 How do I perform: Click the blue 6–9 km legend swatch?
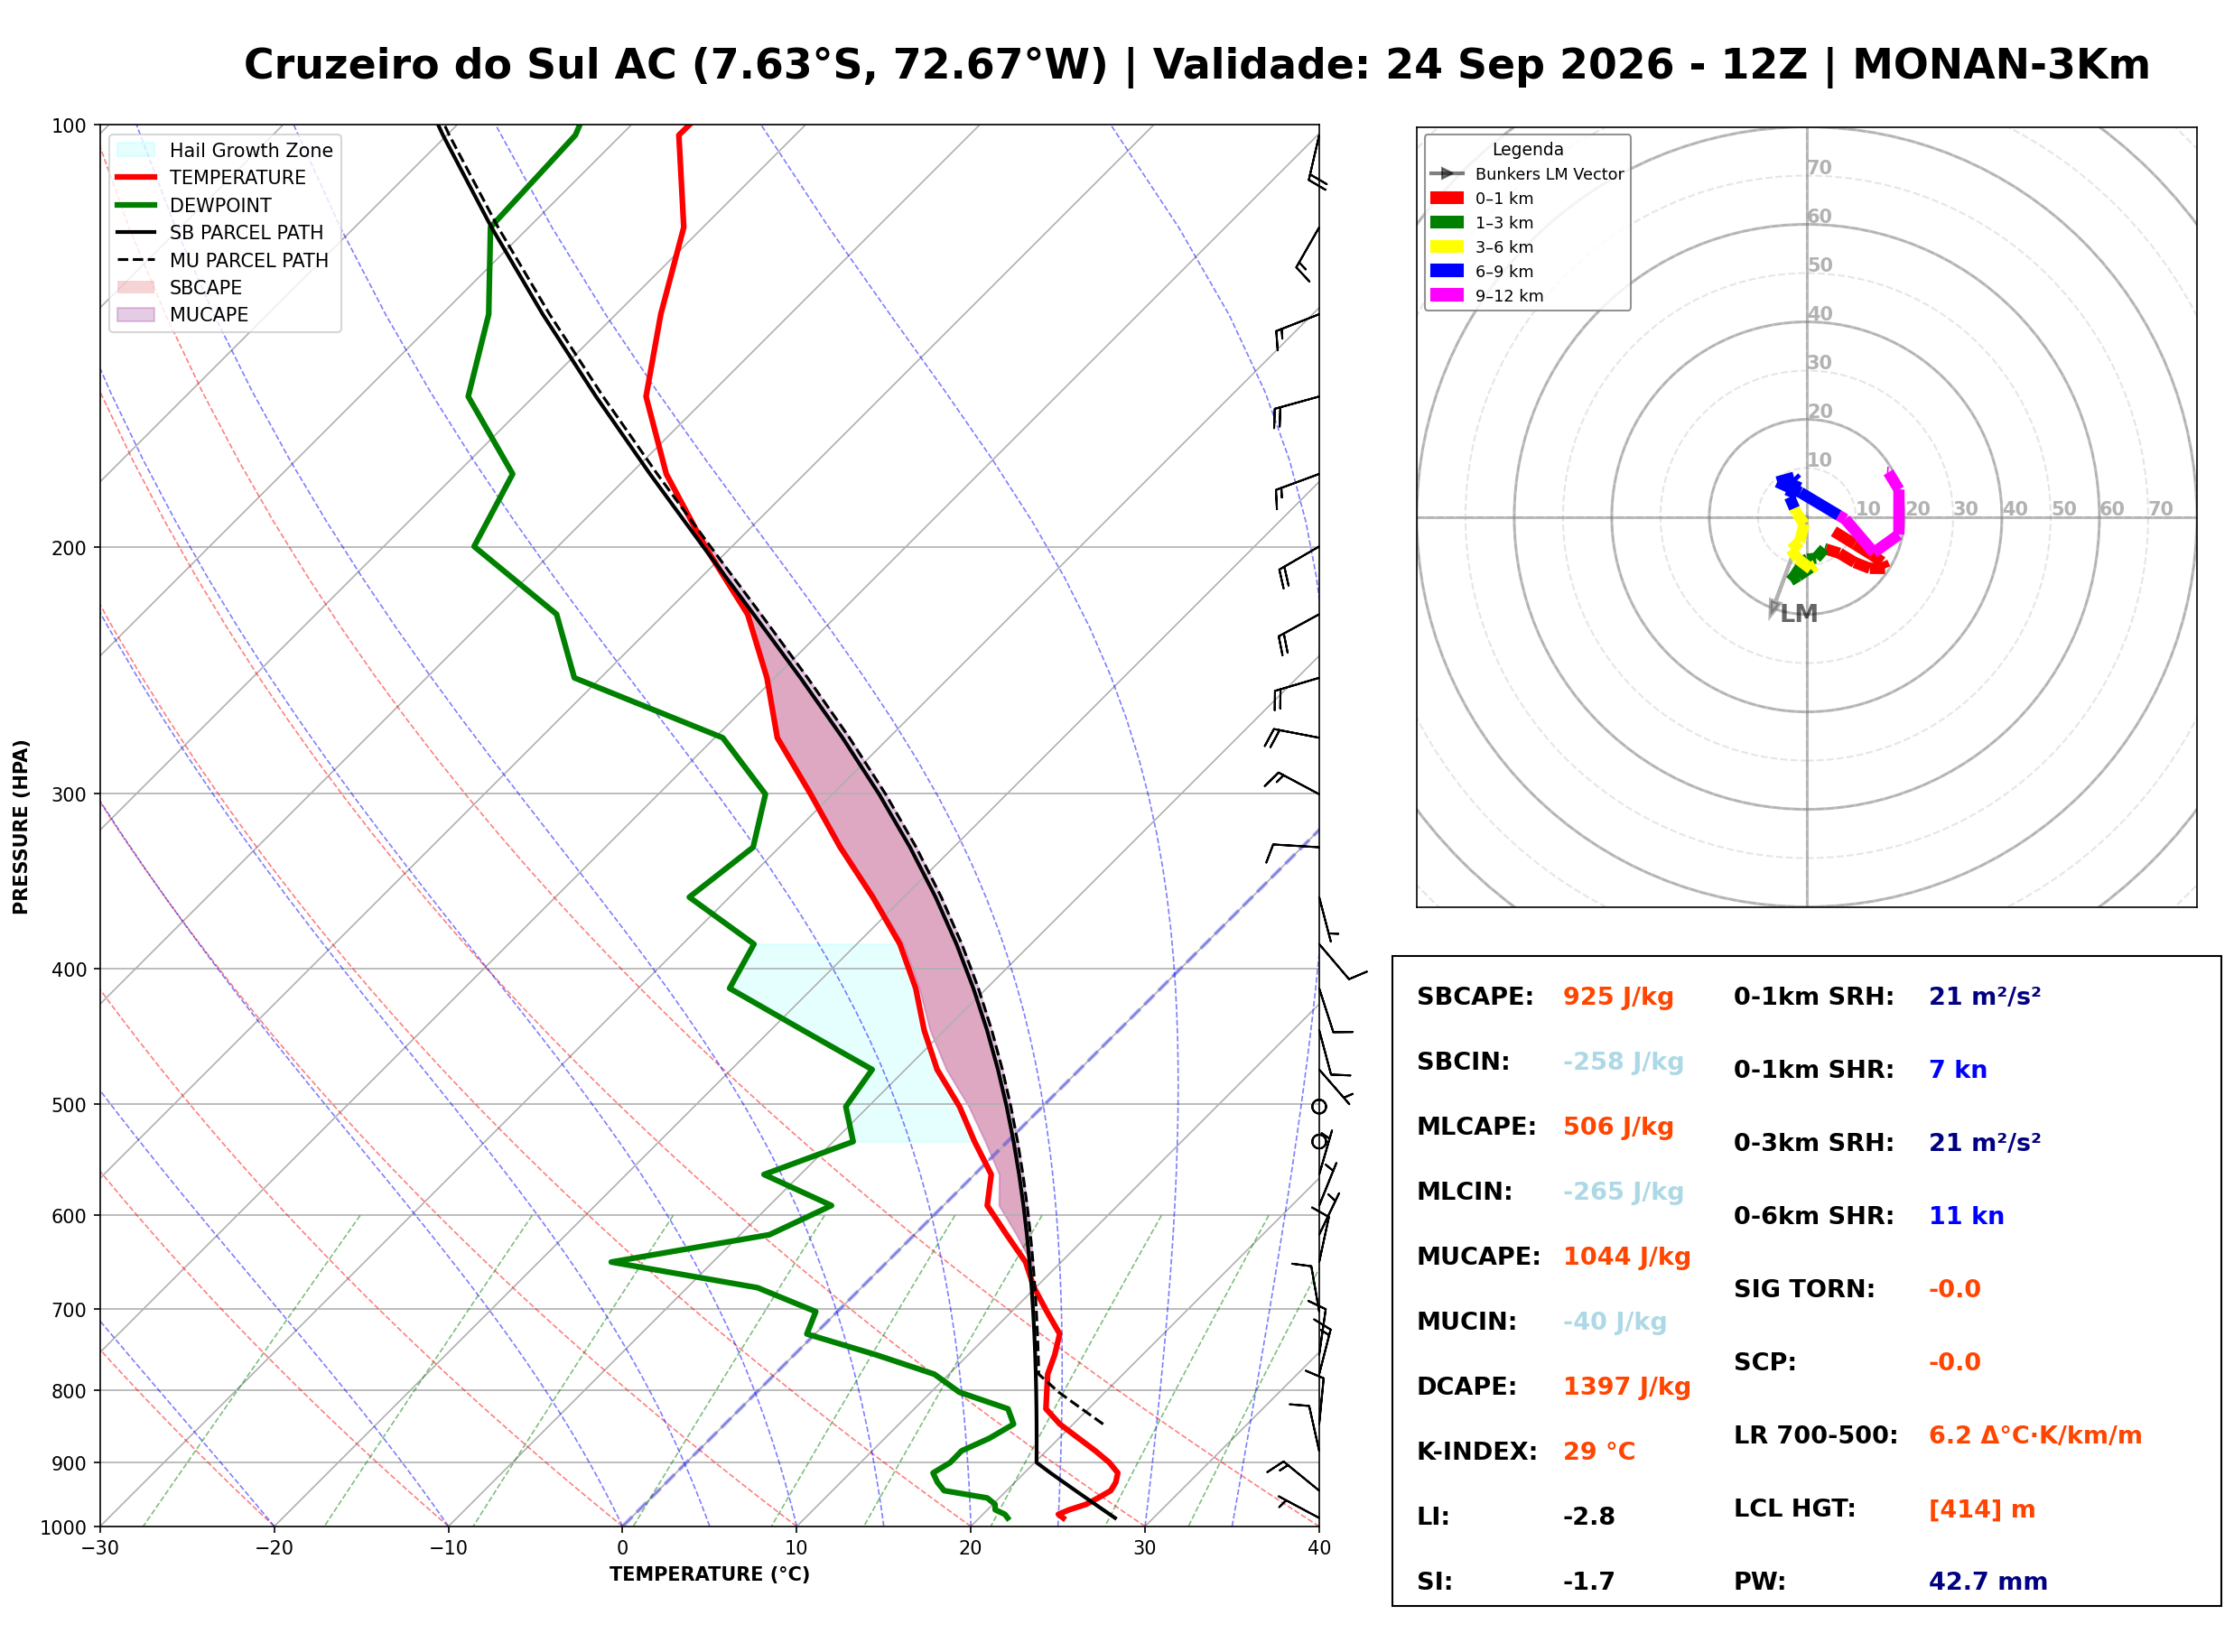pyautogui.click(x=1447, y=271)
